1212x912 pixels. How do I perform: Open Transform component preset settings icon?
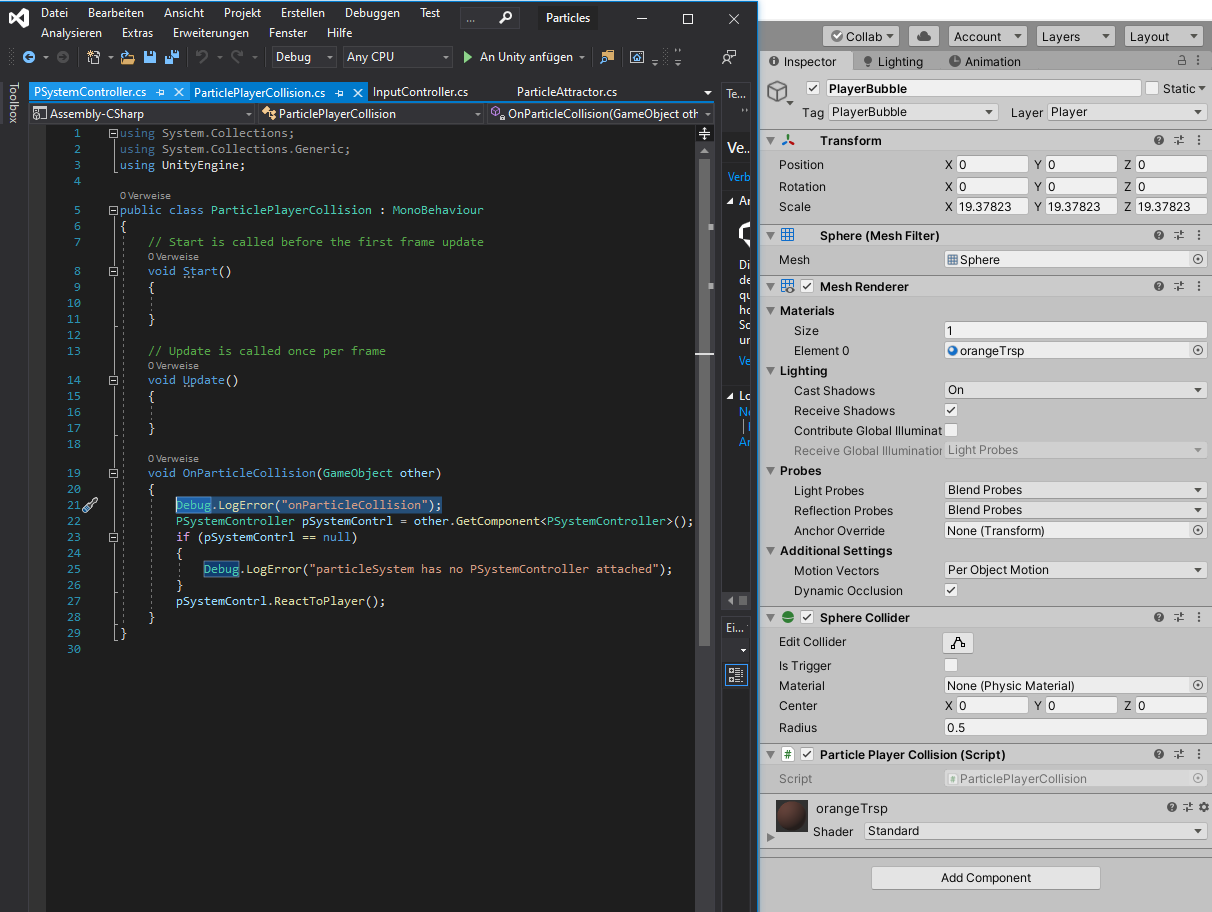point(1179,140)
